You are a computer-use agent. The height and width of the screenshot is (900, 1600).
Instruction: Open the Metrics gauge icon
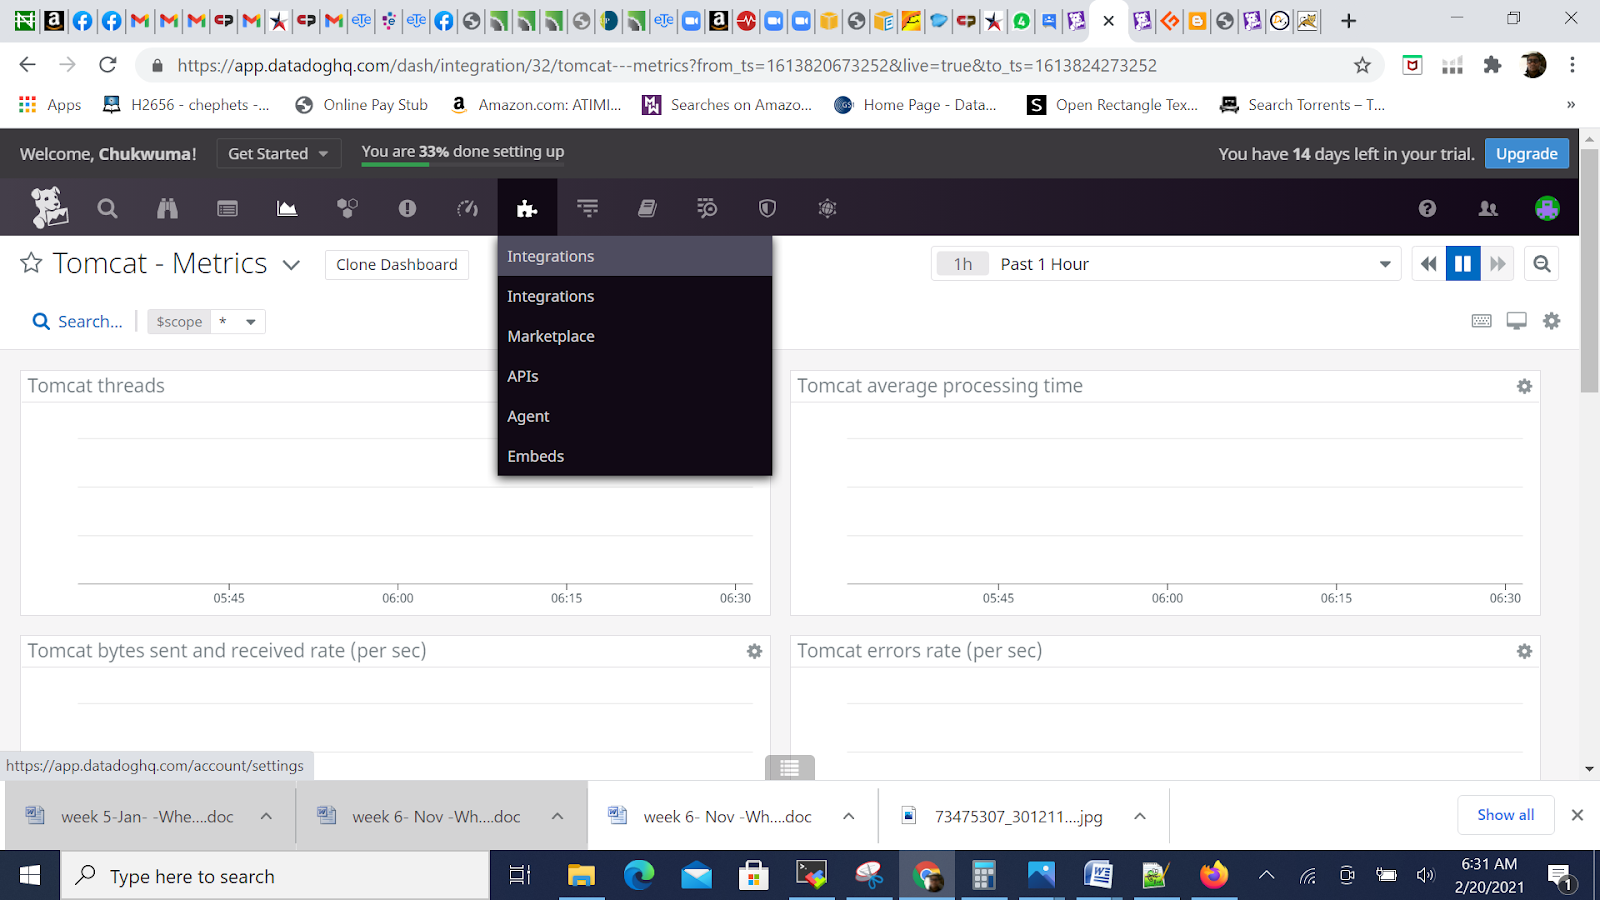coord(467,208)
